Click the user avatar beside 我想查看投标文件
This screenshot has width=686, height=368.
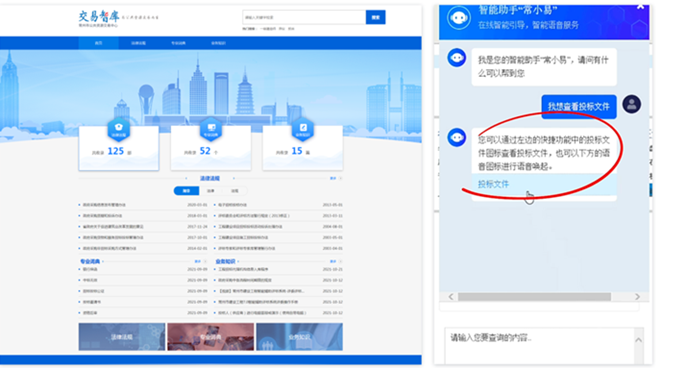tap(631, 104)
